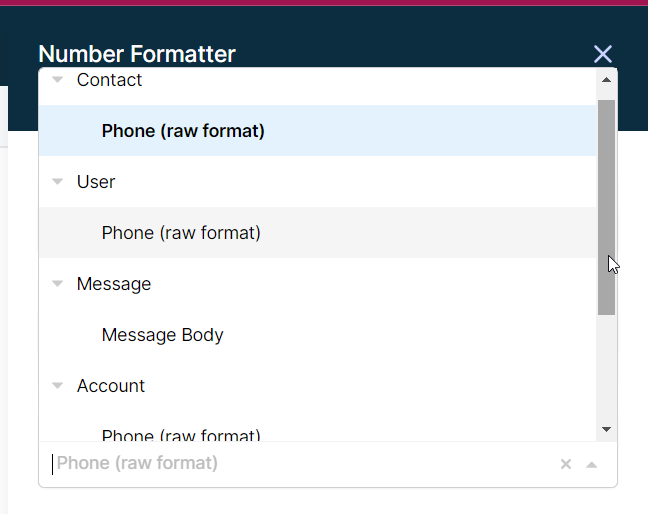Click the scrollbar track below the thumb
Screen dimensions: 648x514
[606, 368]
